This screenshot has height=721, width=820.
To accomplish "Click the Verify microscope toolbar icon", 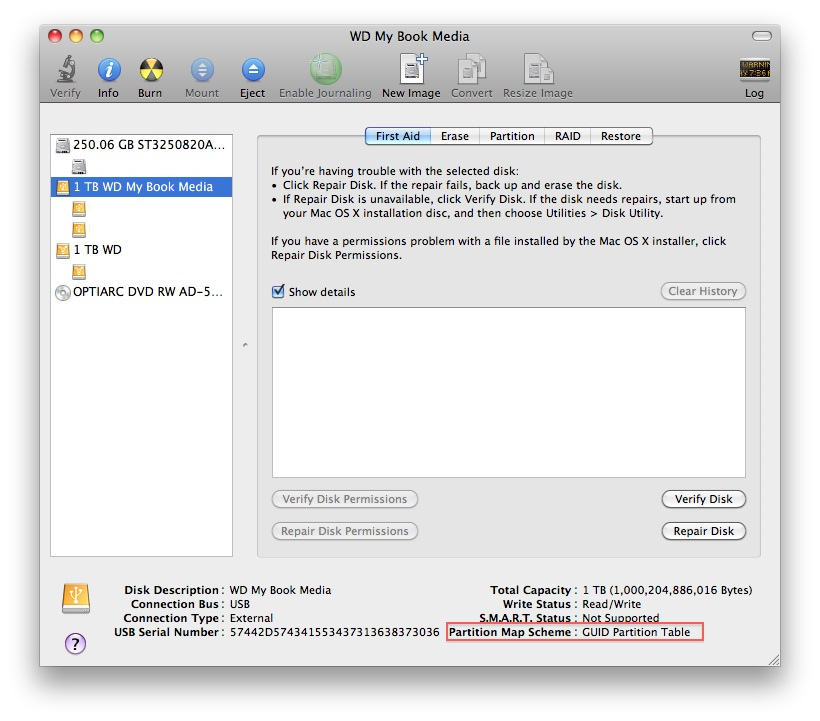I will click(x=66, y=69).
